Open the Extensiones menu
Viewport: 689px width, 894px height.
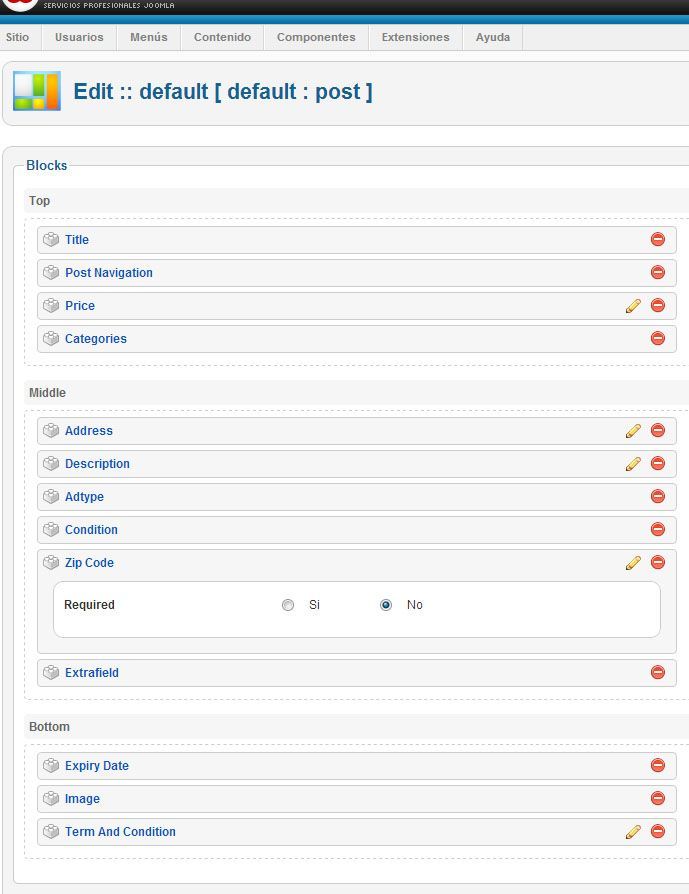pyautogui.click(x=415, y=37)
